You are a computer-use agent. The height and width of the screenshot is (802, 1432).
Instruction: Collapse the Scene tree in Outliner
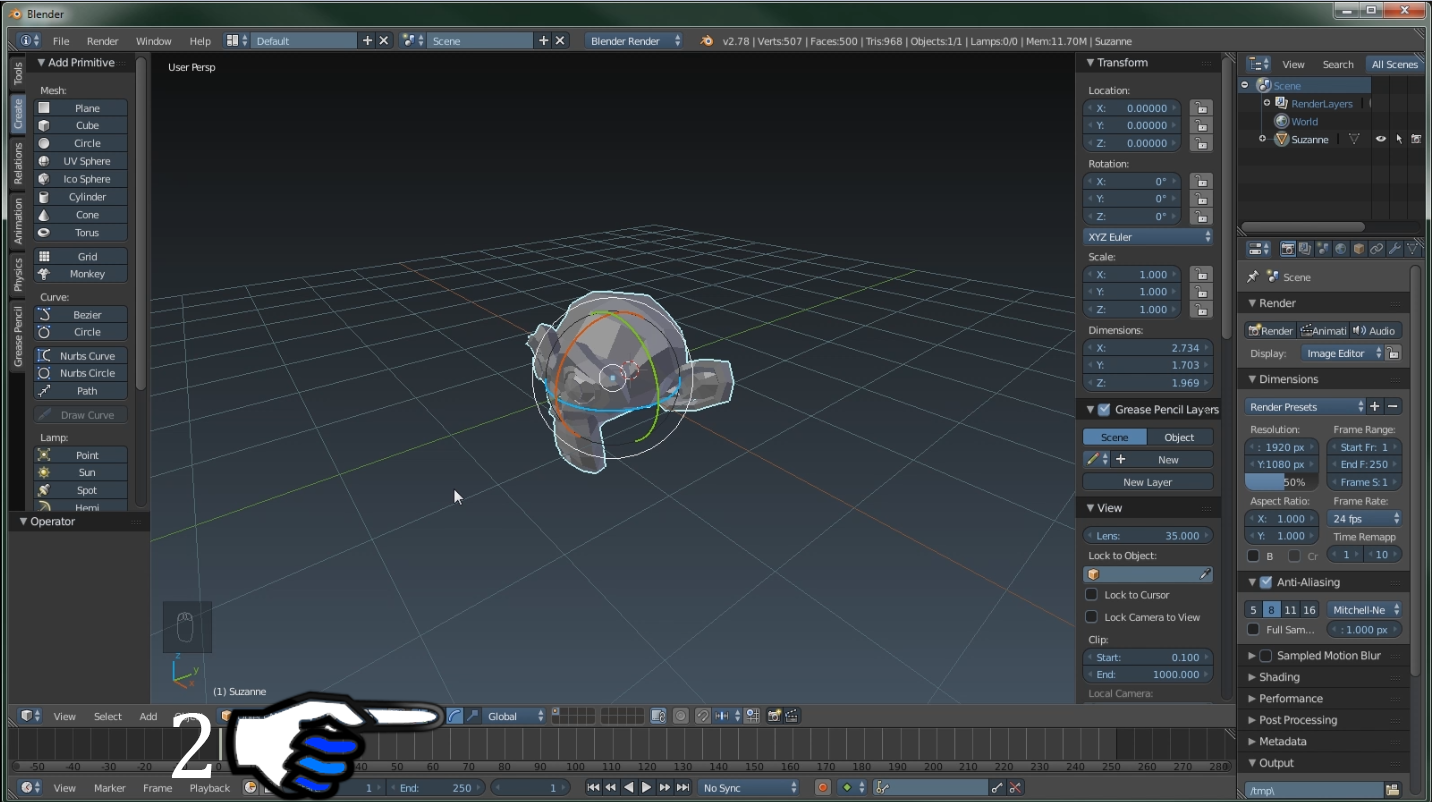(x=1245, y=86)
